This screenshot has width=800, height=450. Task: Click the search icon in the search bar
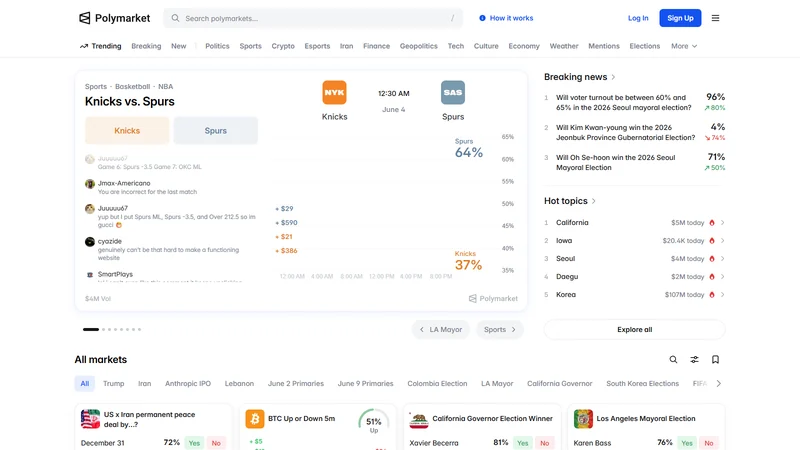(176, 18)
